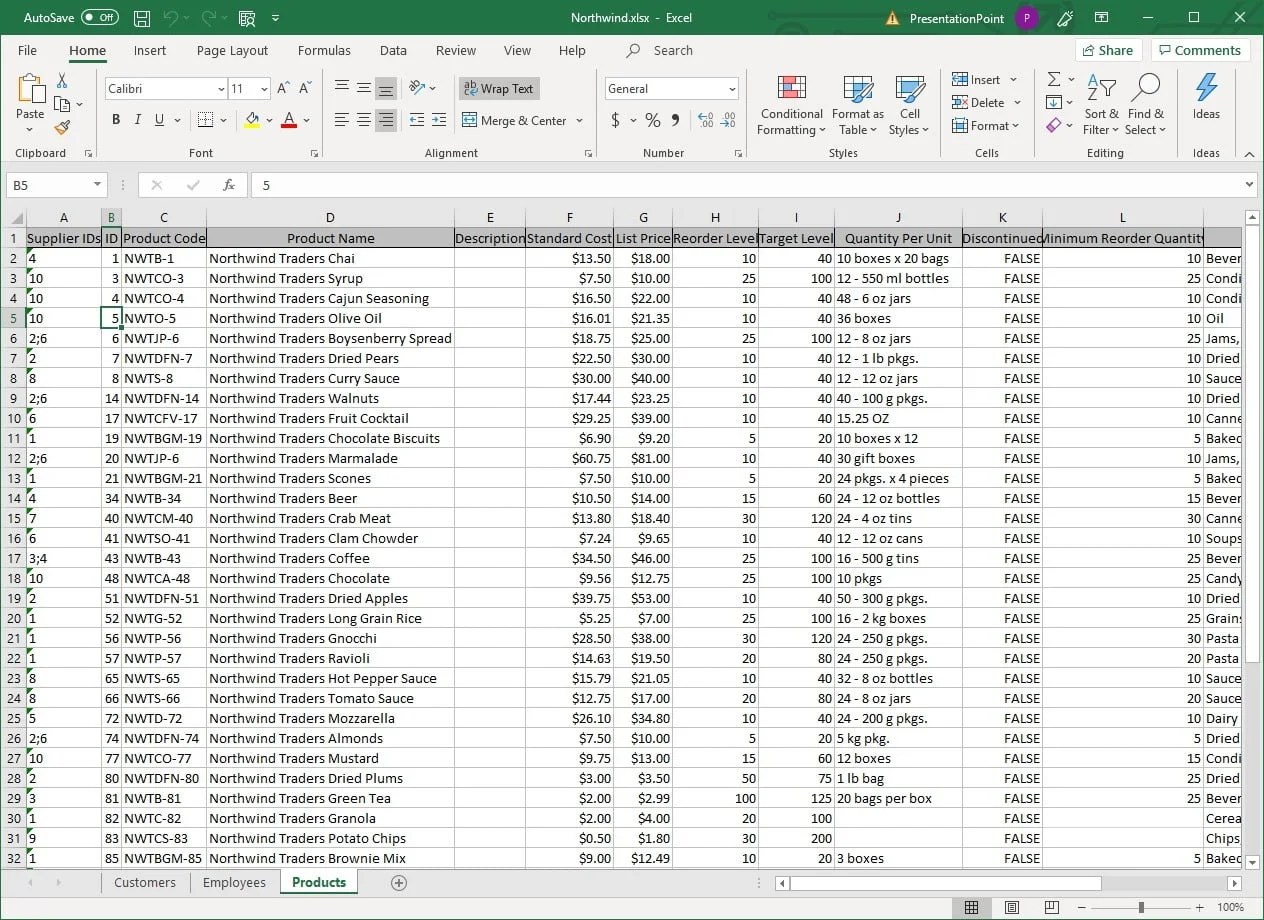Screen dimensions: 1264x920
Task: Click the Format Painter brush icon
Action: (x=62, y=127)
